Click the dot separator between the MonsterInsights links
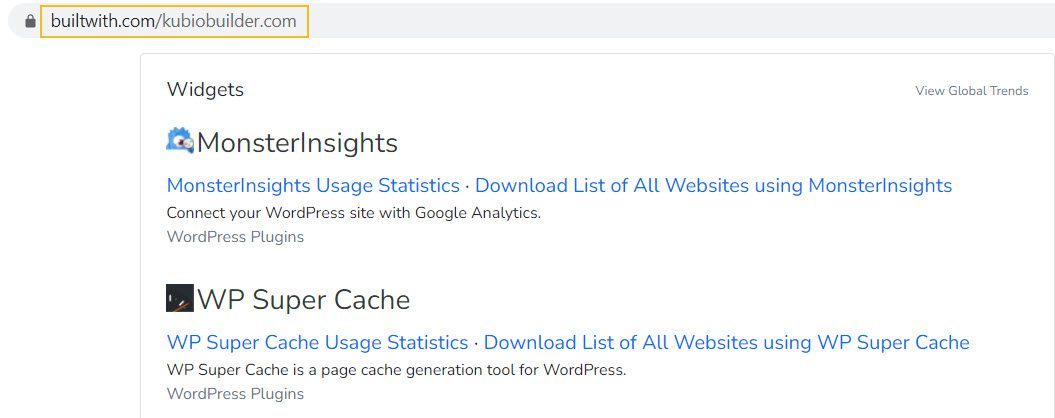 coord(467,186)
